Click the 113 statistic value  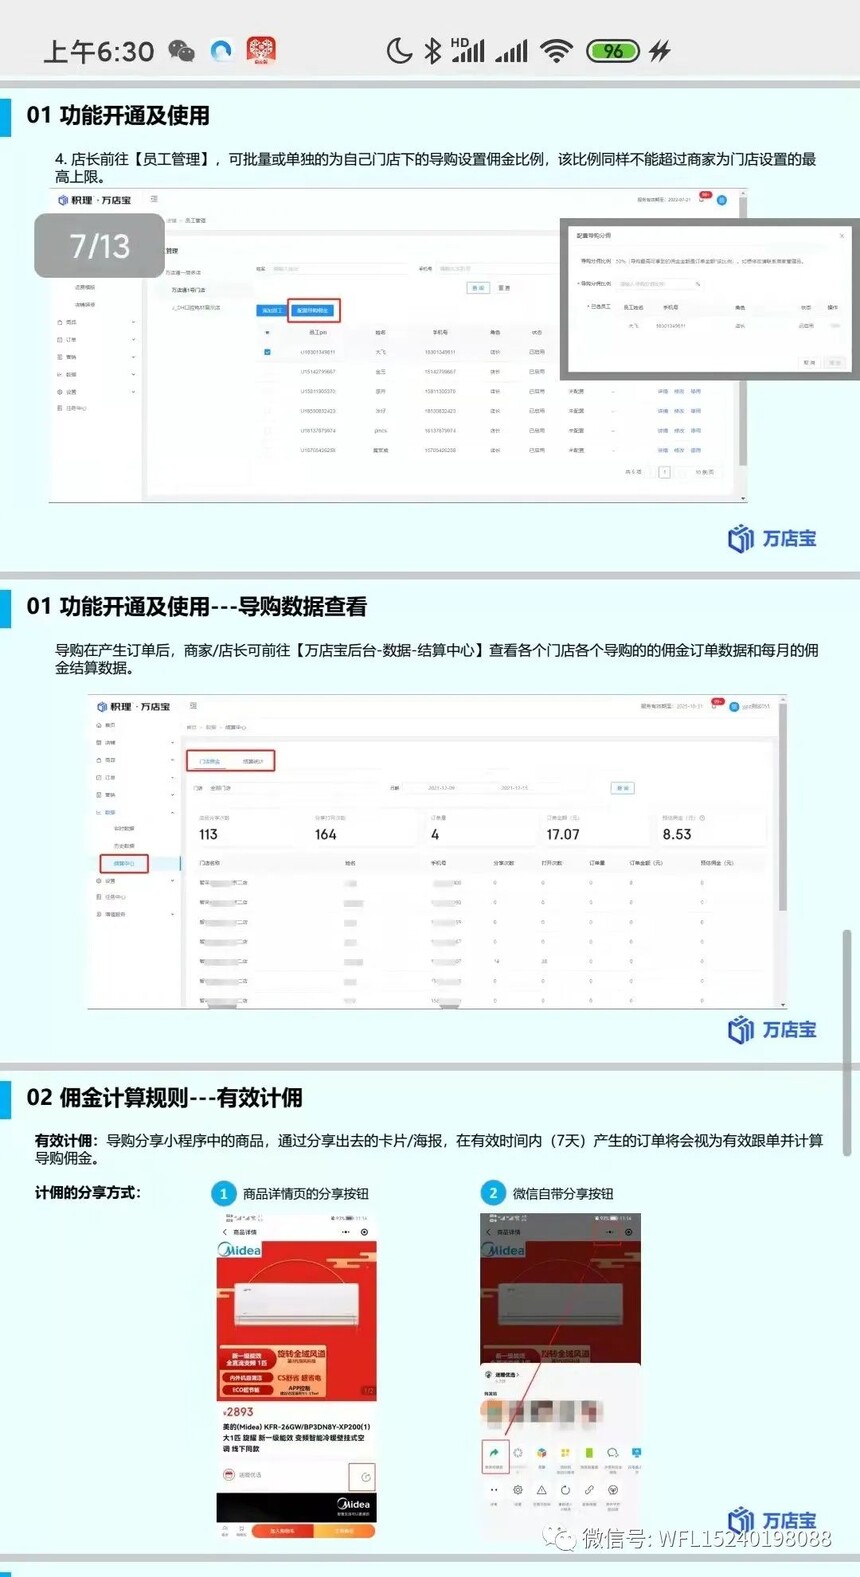click(208, 834)
